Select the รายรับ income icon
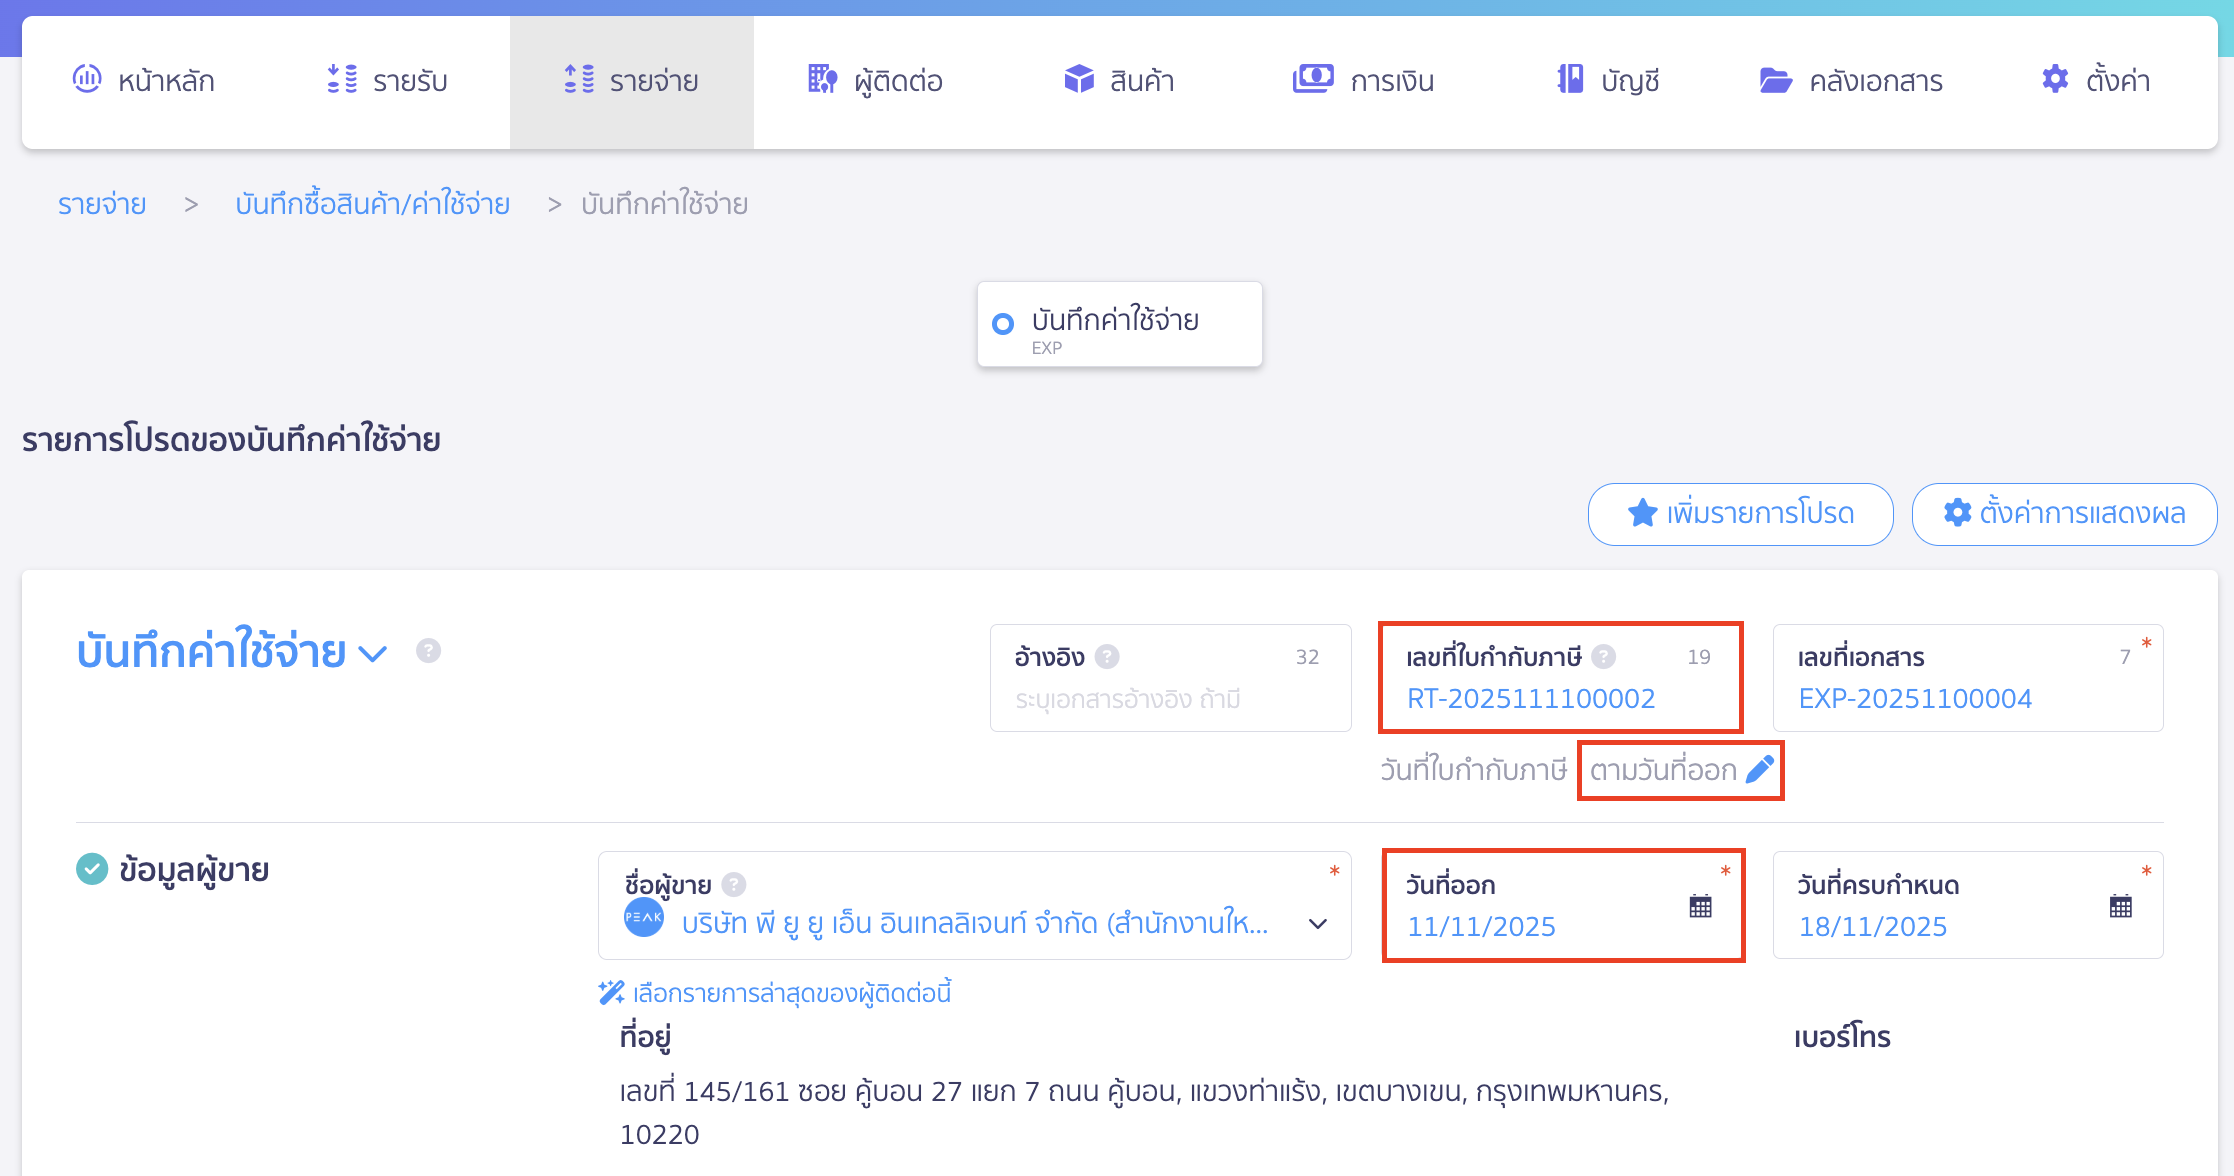Image resolution: width=2234 pixels, height=1176 pixels. [340, 80]
